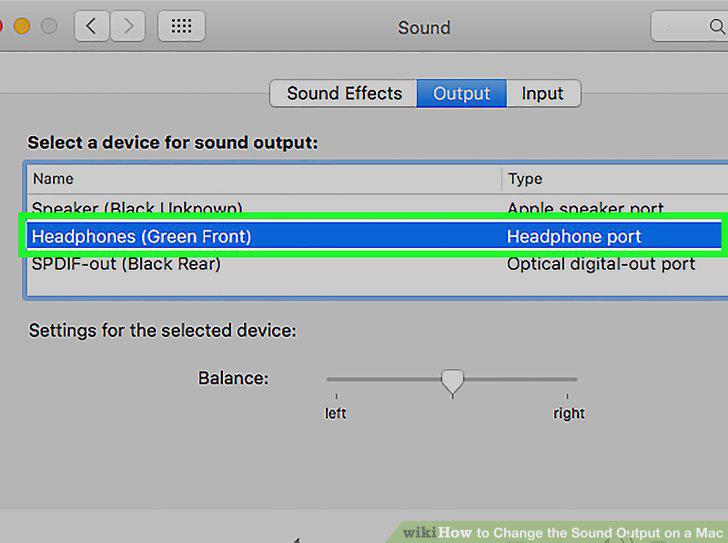The height and width of the screenshot is (543, 728).
Task: Click the Balance slider thumb
Action: coord(452,383)
